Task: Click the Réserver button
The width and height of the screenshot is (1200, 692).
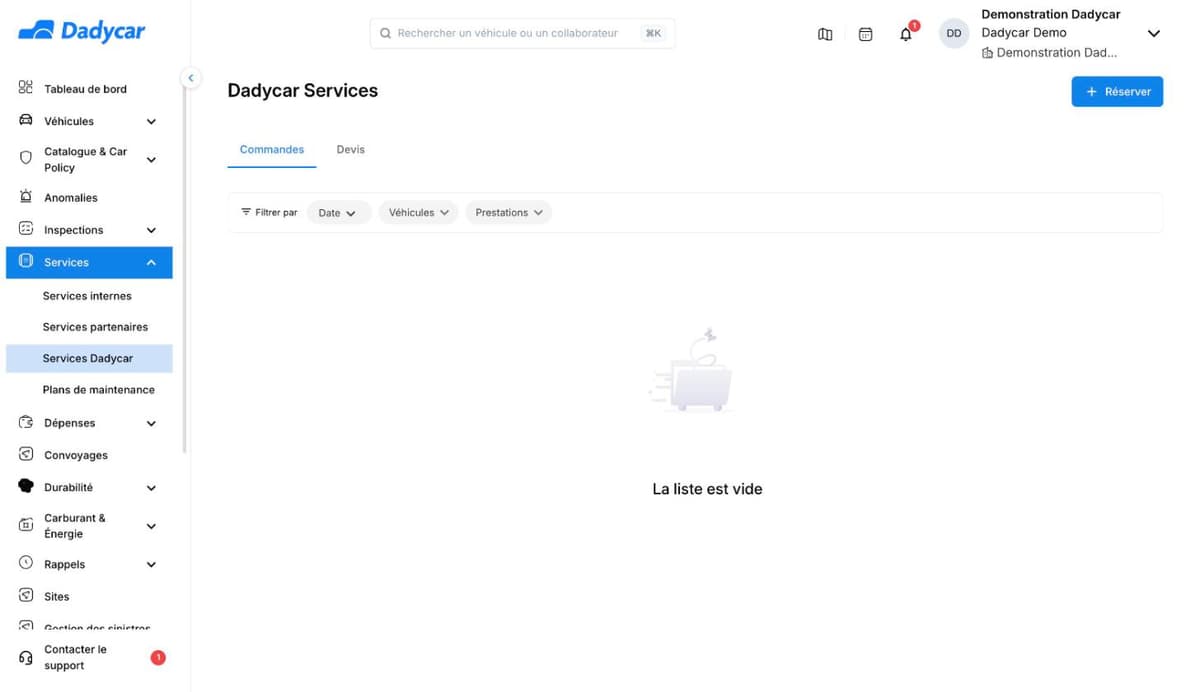Action: tap(1117, 91)
